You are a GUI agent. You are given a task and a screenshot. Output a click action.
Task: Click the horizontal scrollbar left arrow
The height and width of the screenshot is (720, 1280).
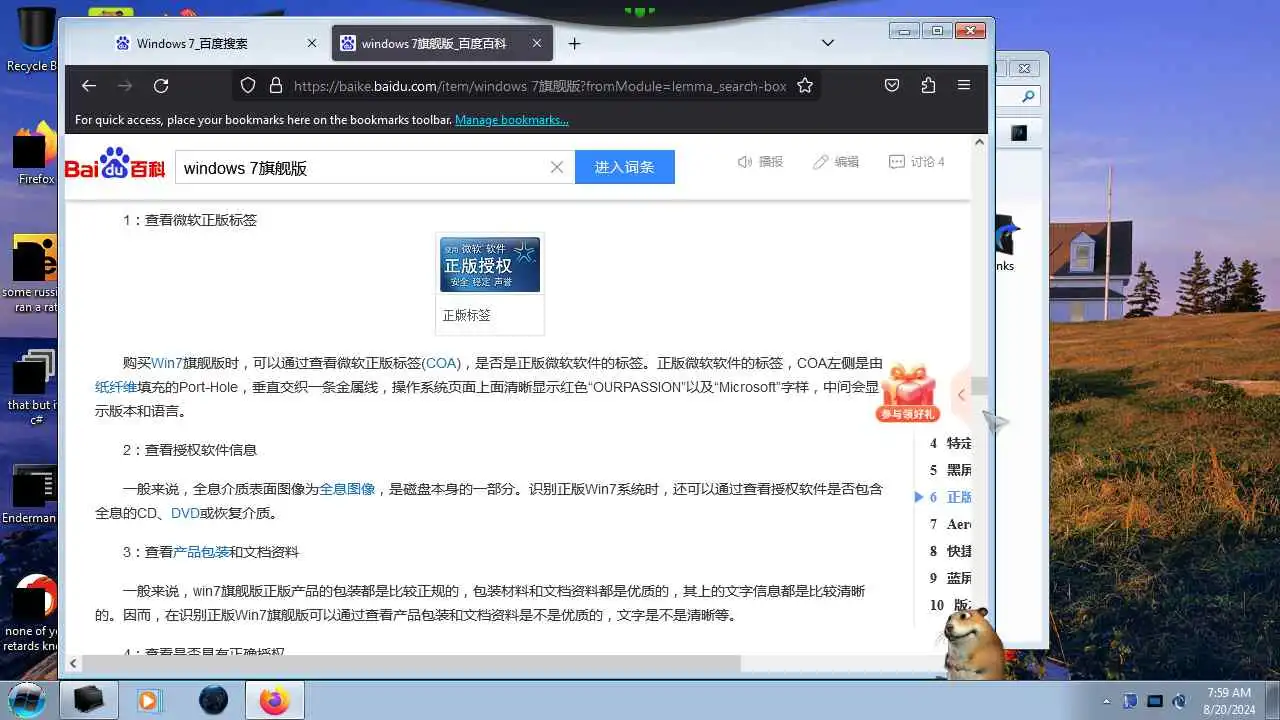click(x=73, y=664)
